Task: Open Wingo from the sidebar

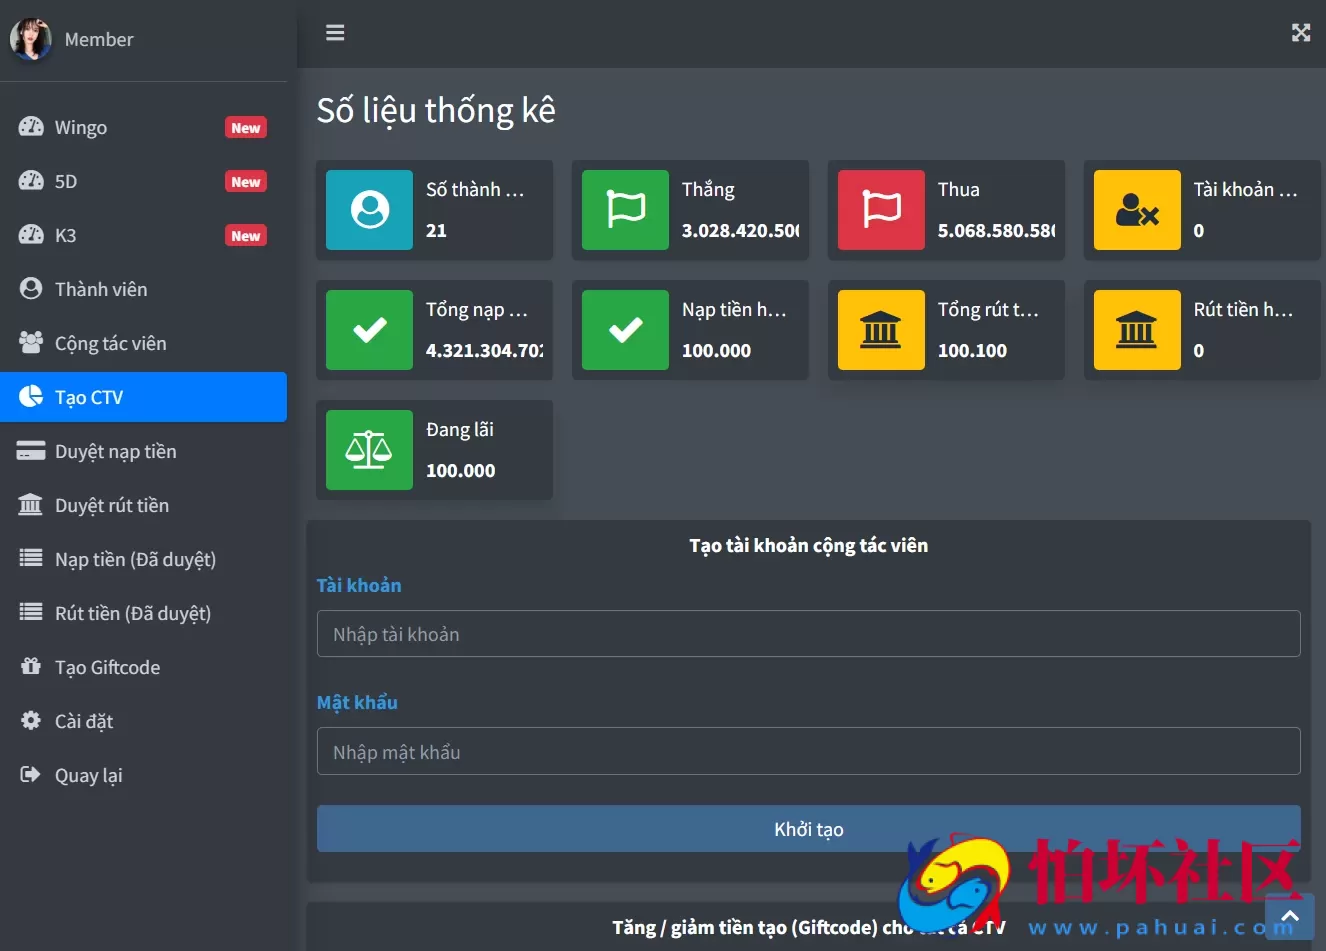Action: click(x=81, y=127)
